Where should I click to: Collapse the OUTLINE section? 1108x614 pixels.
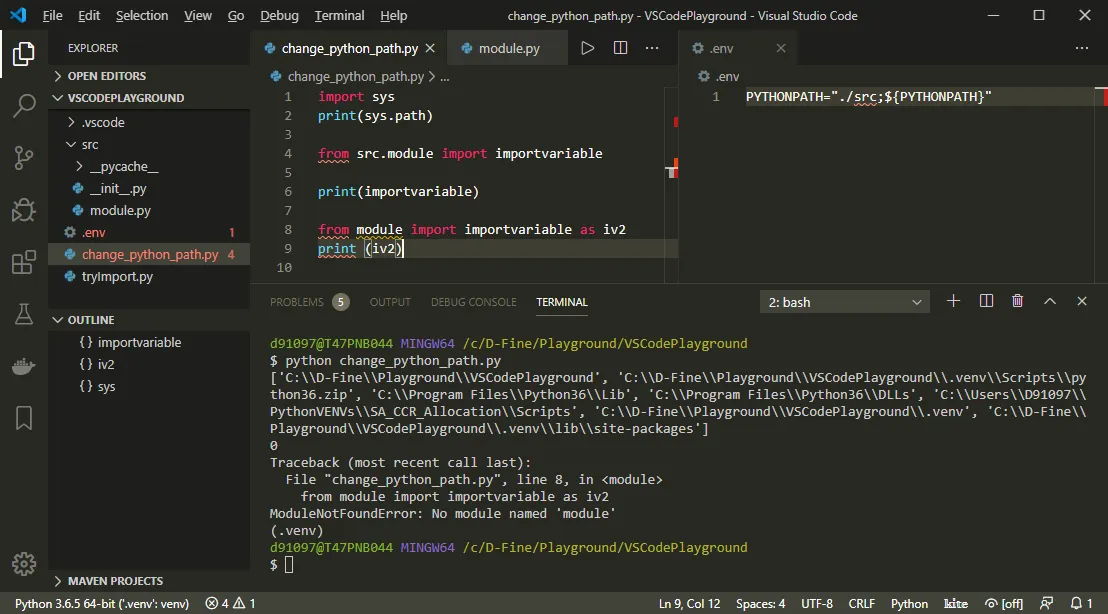[x=149, y=320]
